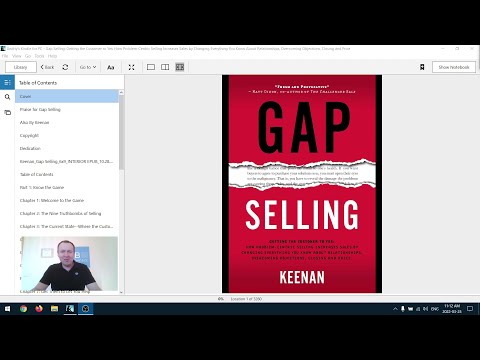480x360 pixels.
Task: Click the Gap Selling book cover
Action: coord(302,184)
